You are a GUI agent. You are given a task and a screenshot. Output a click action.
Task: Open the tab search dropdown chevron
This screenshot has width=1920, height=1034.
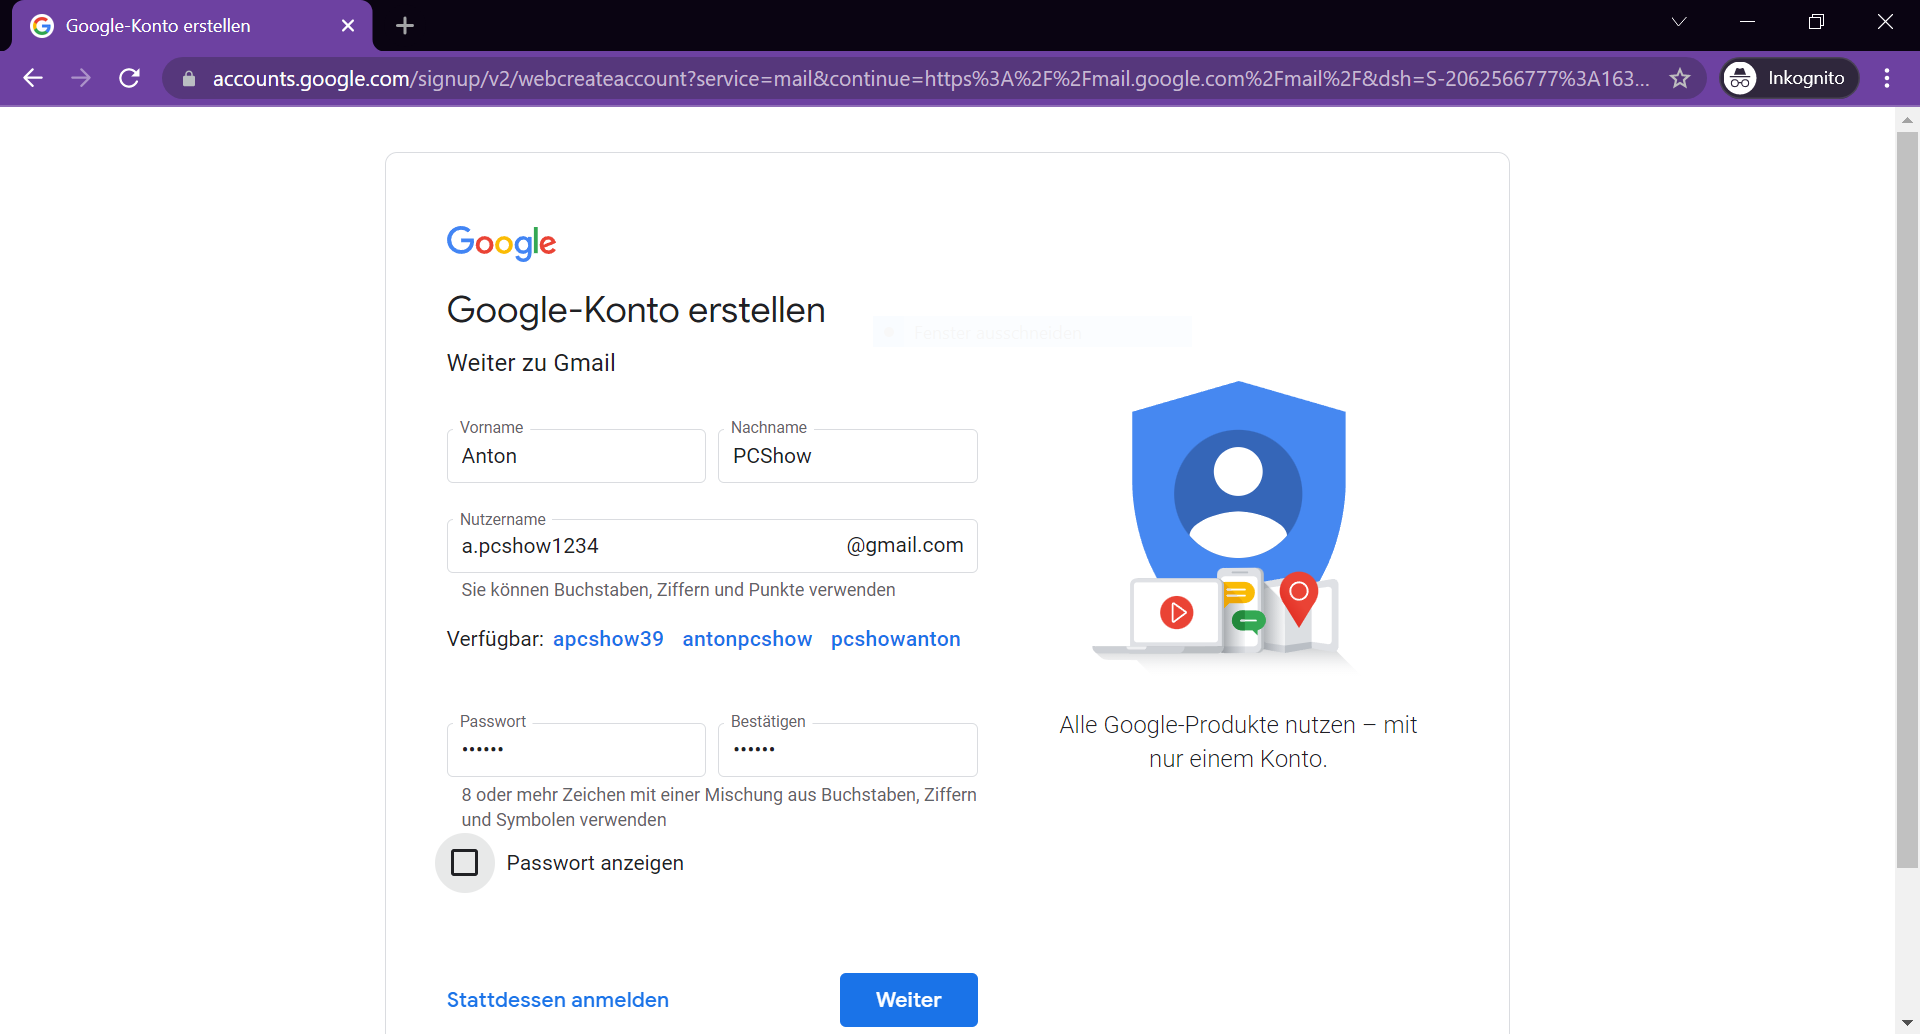click(1679, 21)
